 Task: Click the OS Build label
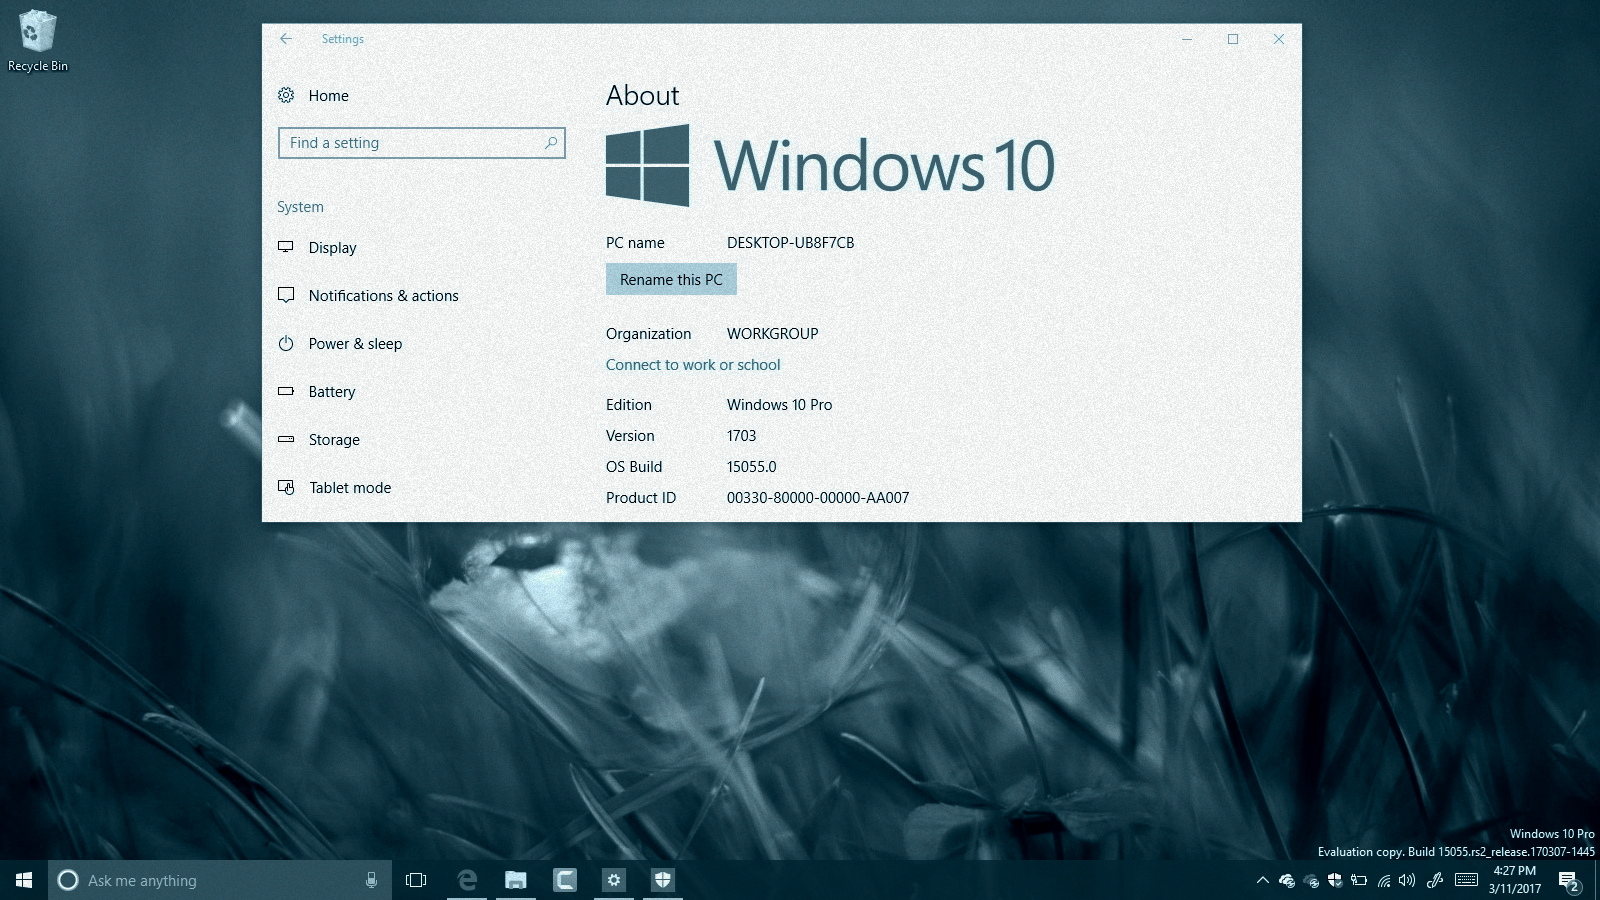[634, 467]
